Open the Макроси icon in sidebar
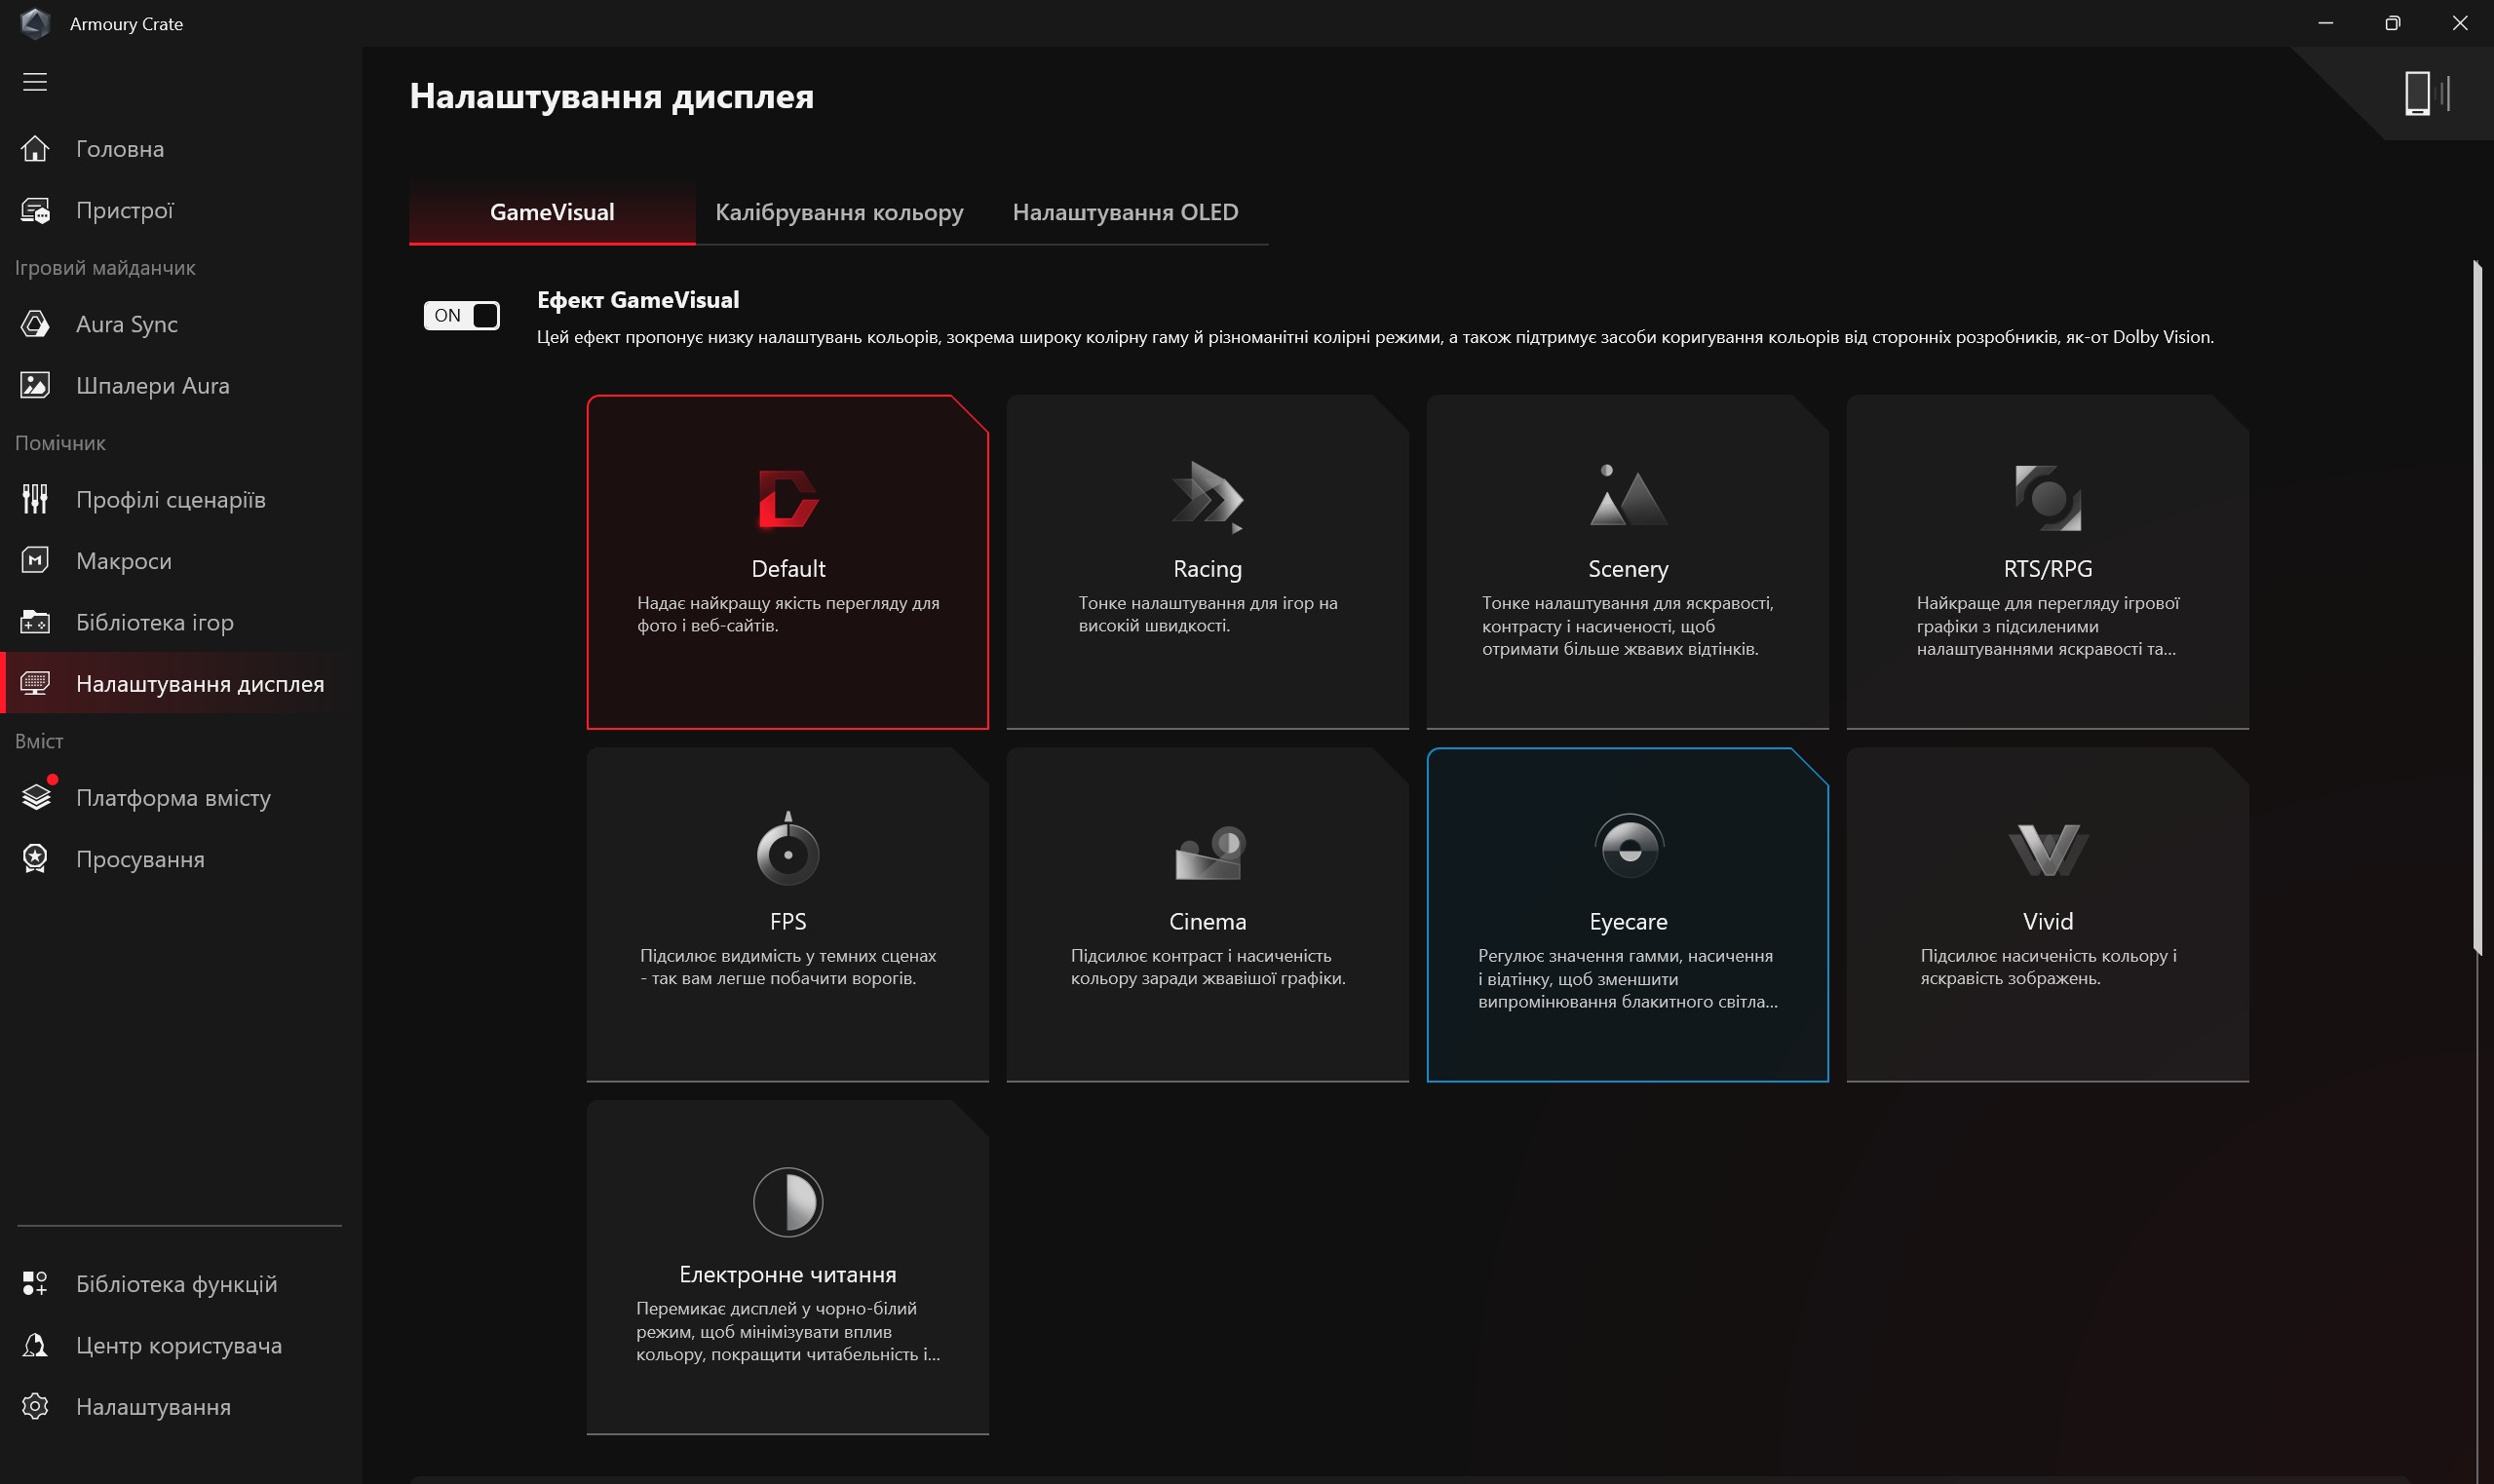The image size is (2494, 1484). (35, 561)
